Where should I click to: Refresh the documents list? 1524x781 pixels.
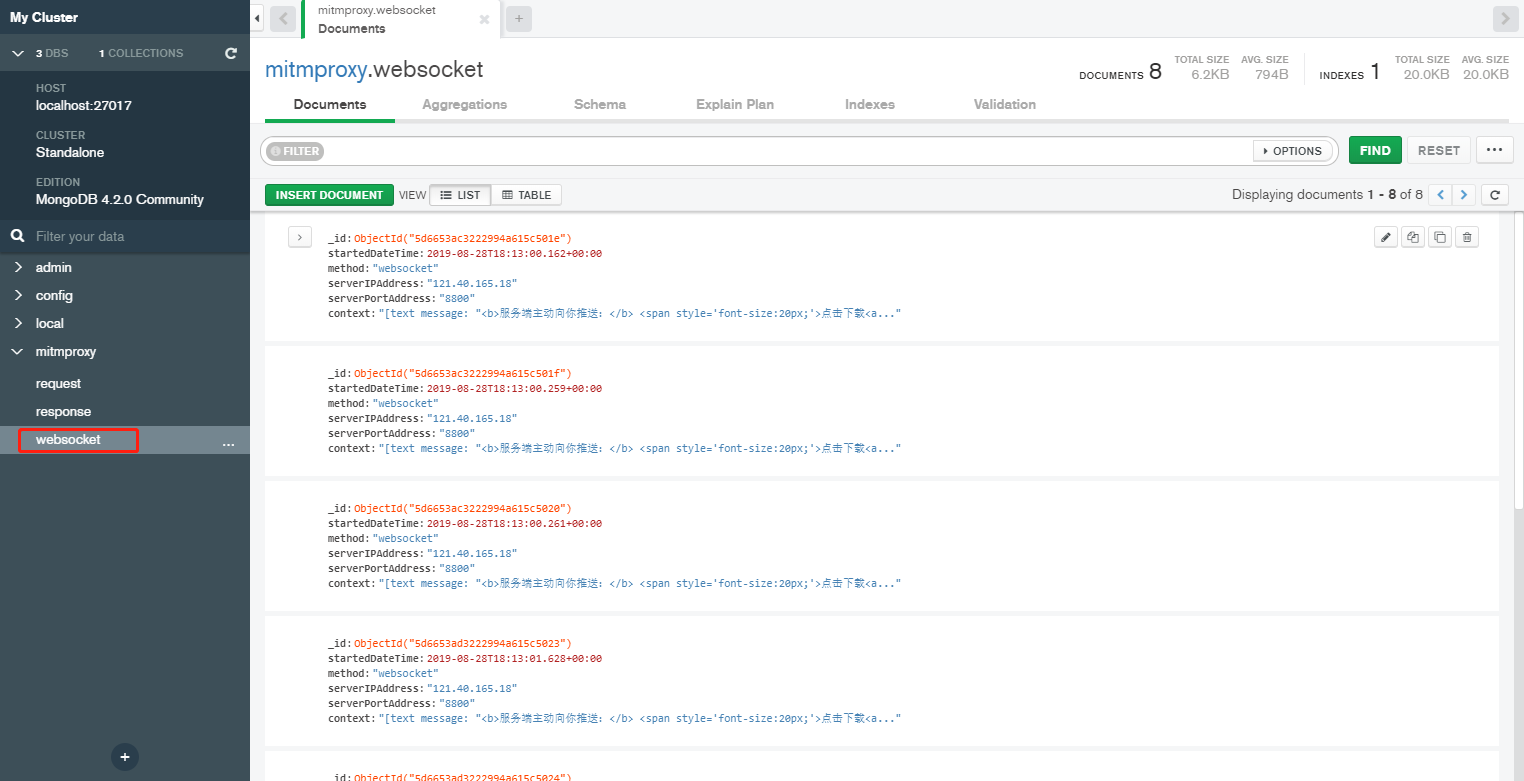click(x=1494, y=195)
